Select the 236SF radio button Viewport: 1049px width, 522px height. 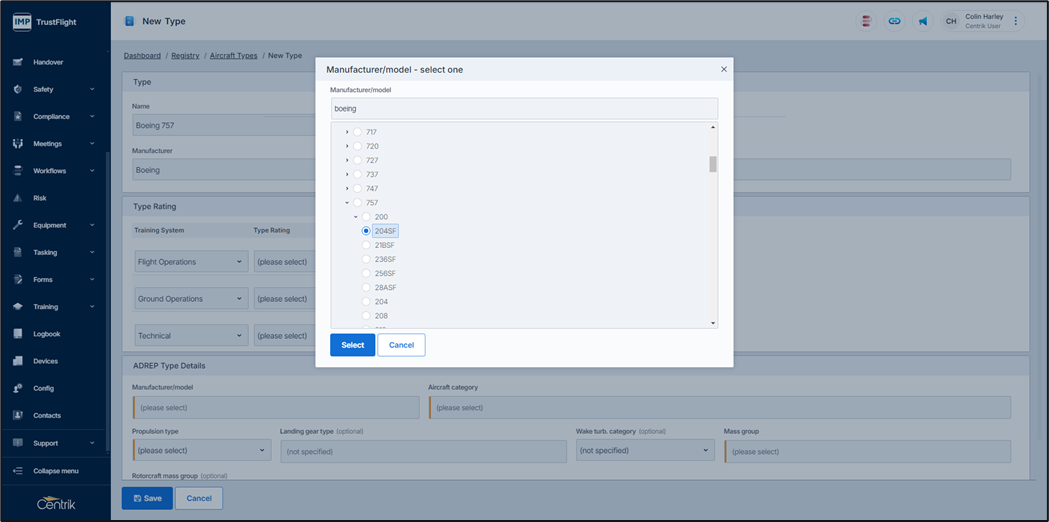(x=366, y=259)
